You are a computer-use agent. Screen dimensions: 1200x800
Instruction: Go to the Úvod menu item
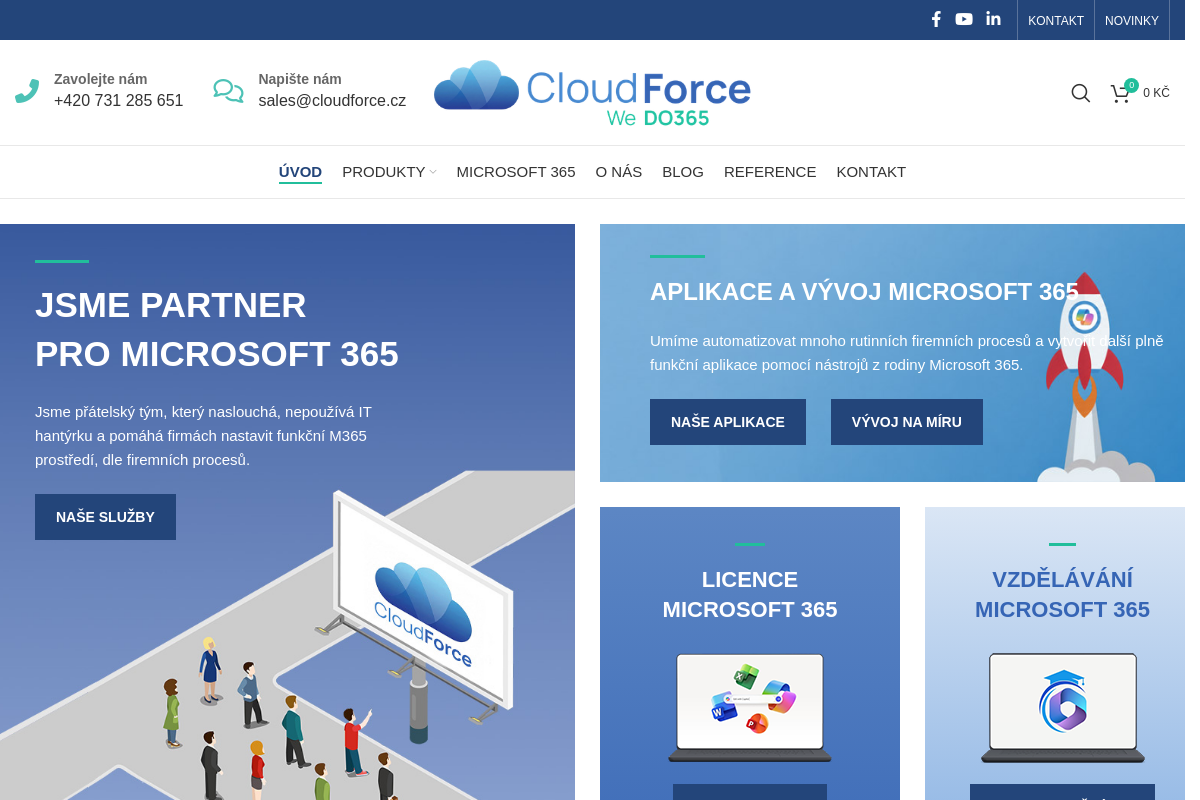pos(300,172)
